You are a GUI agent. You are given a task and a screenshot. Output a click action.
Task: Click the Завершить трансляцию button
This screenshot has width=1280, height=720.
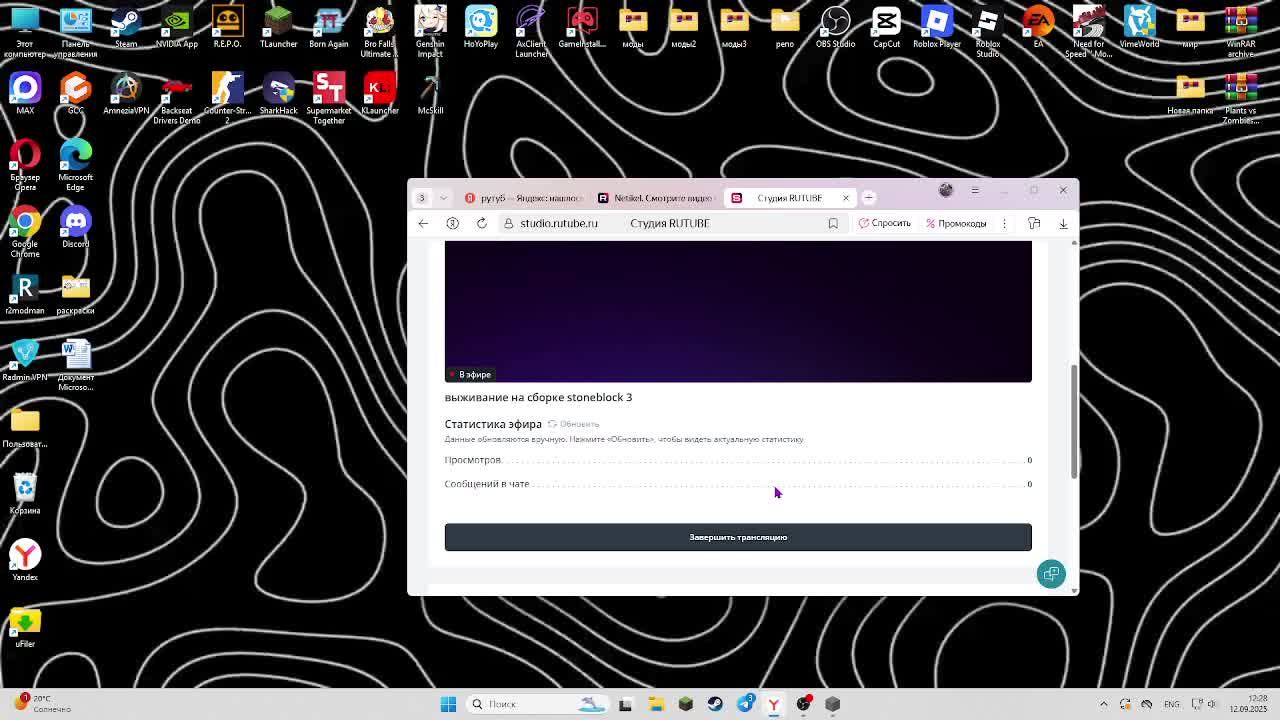click(737, 537)
